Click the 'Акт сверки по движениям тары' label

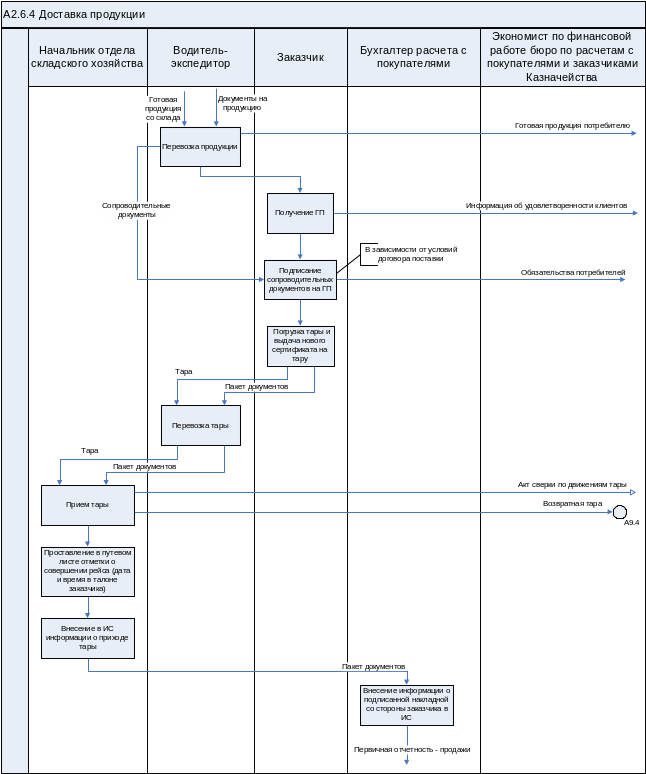[572, 485]
